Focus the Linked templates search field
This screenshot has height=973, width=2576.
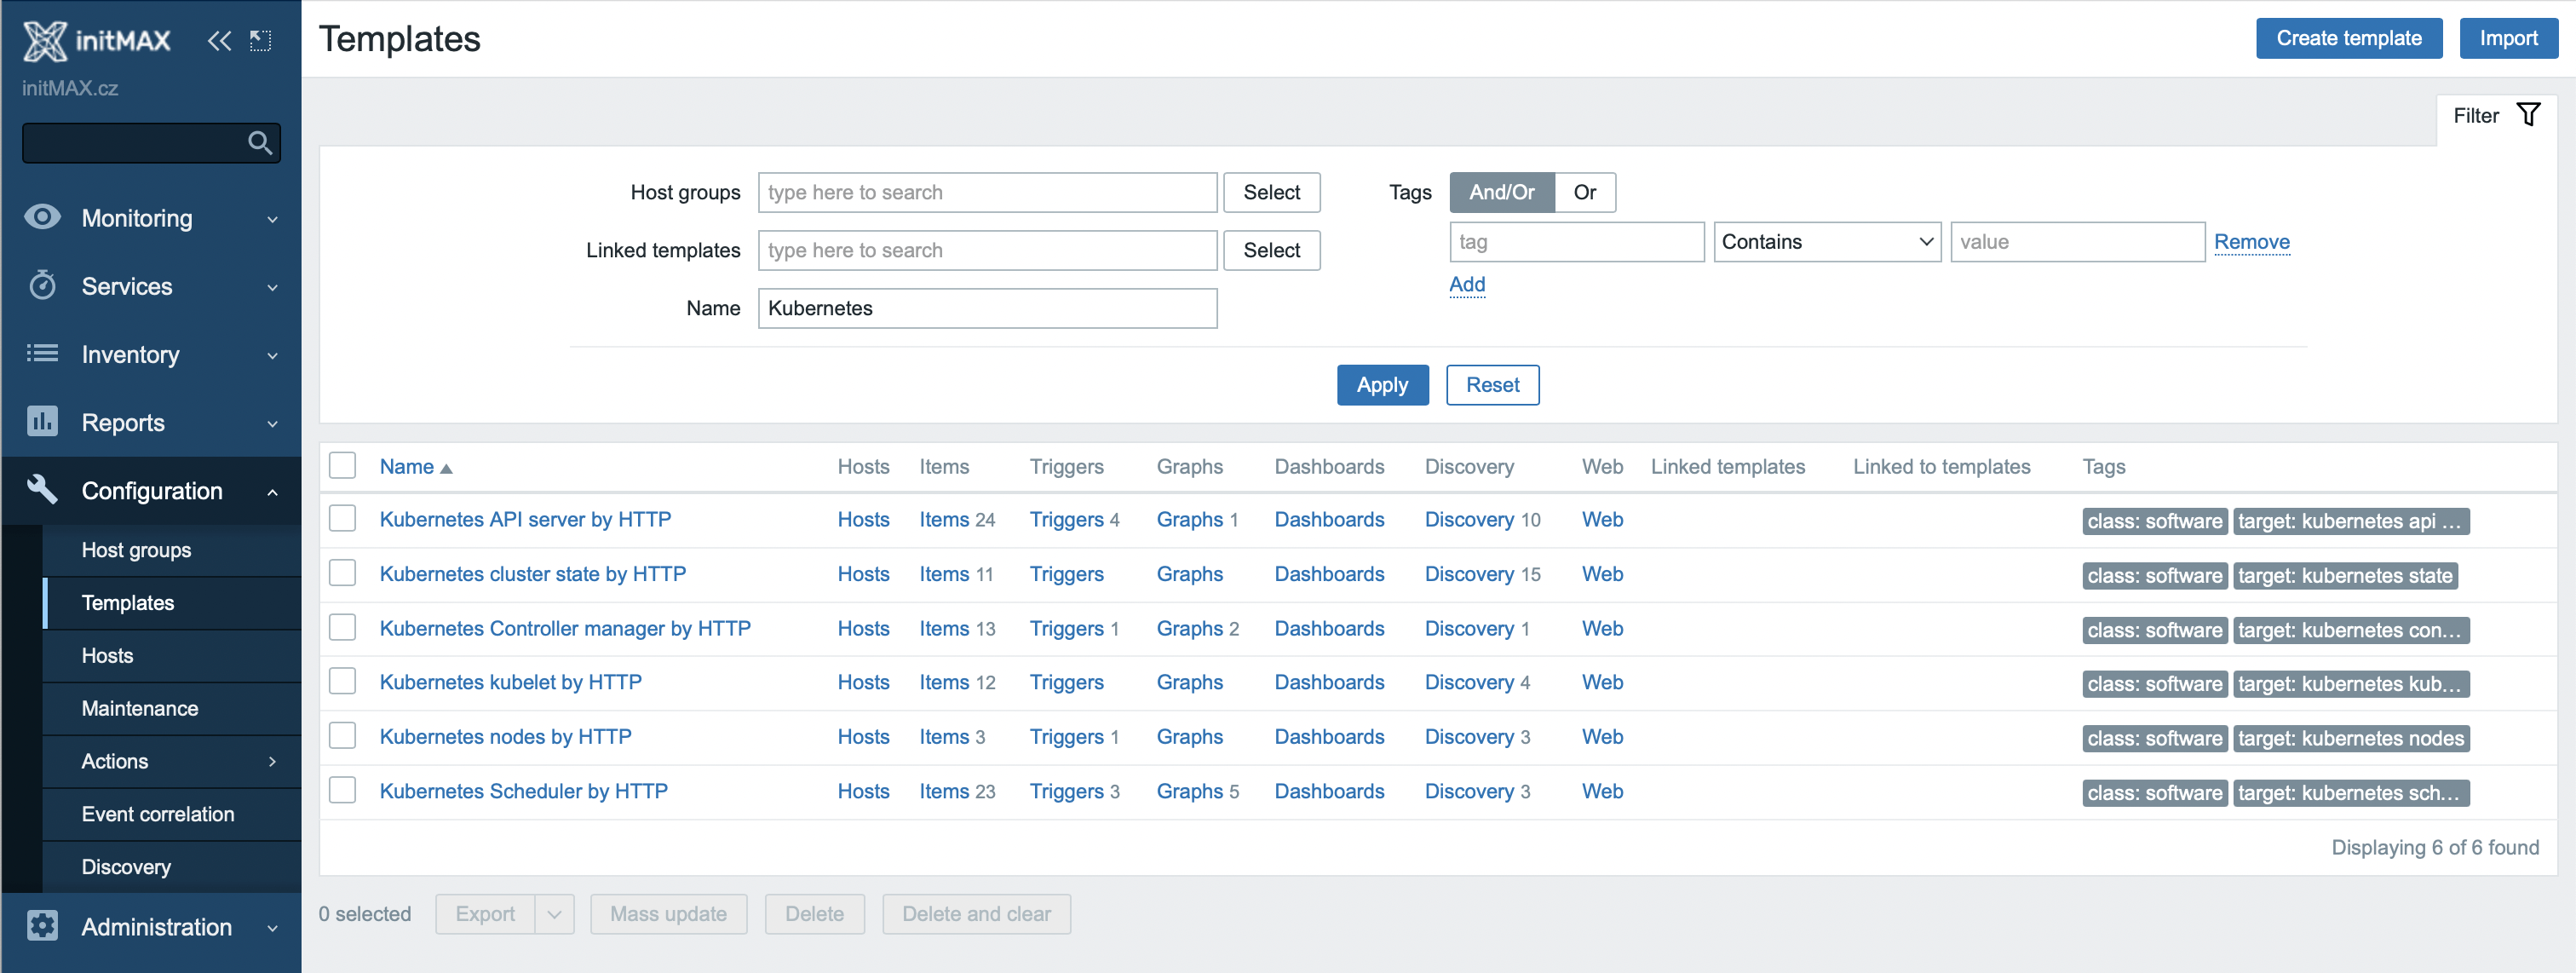987,250
